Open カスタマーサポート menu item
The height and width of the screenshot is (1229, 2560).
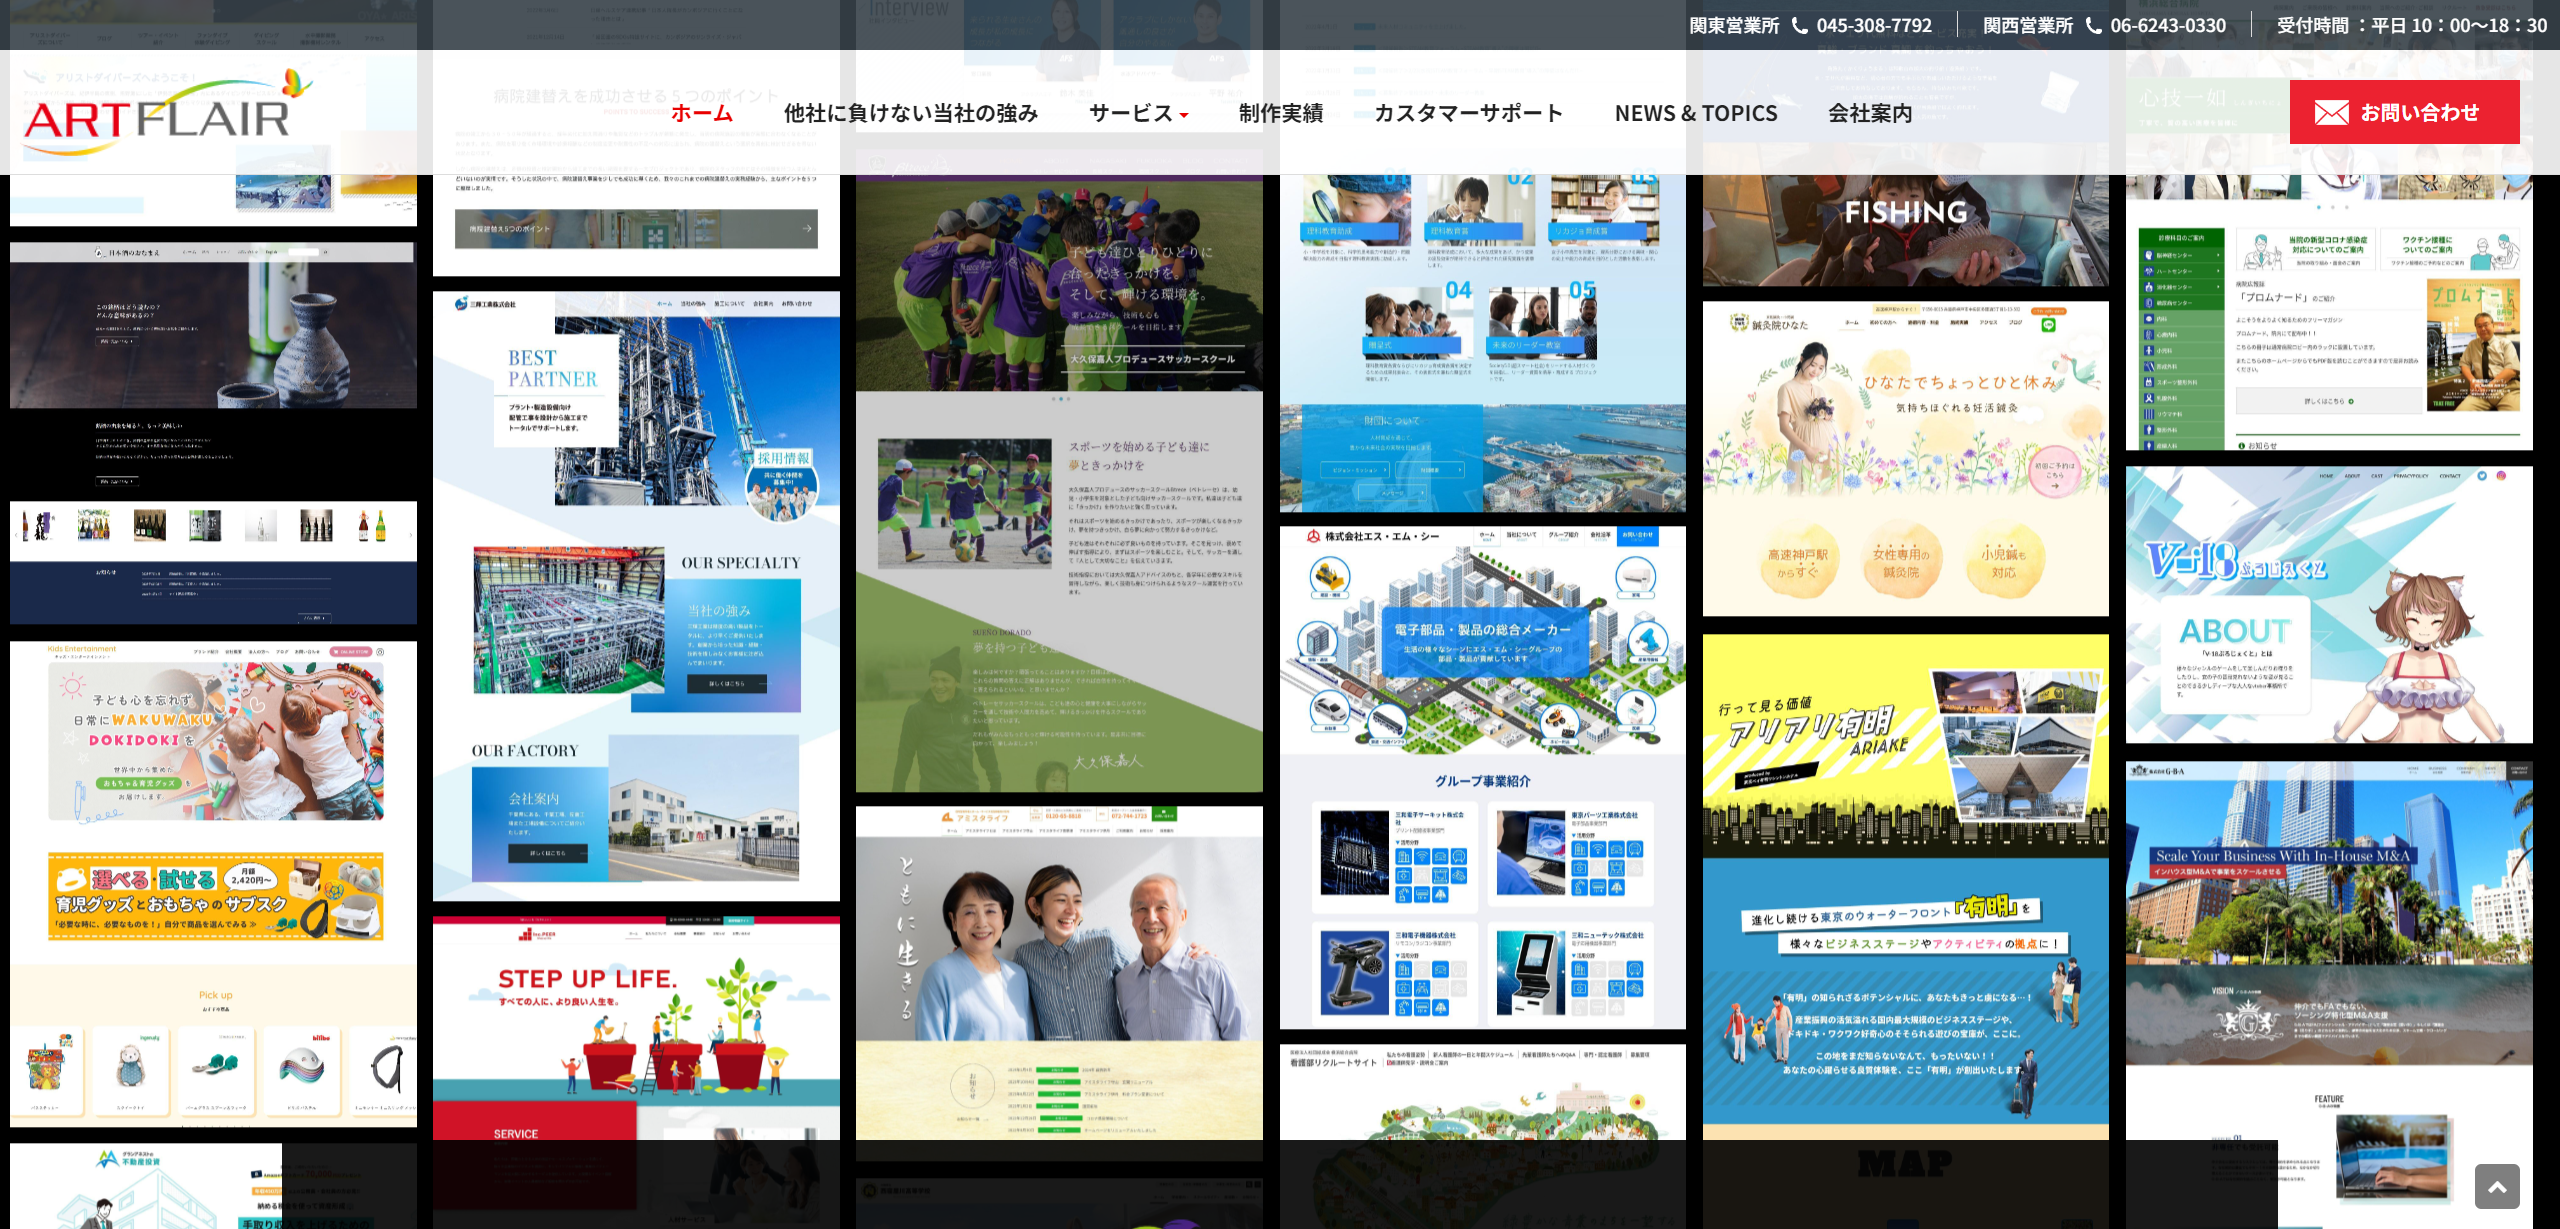point(1469,113)
